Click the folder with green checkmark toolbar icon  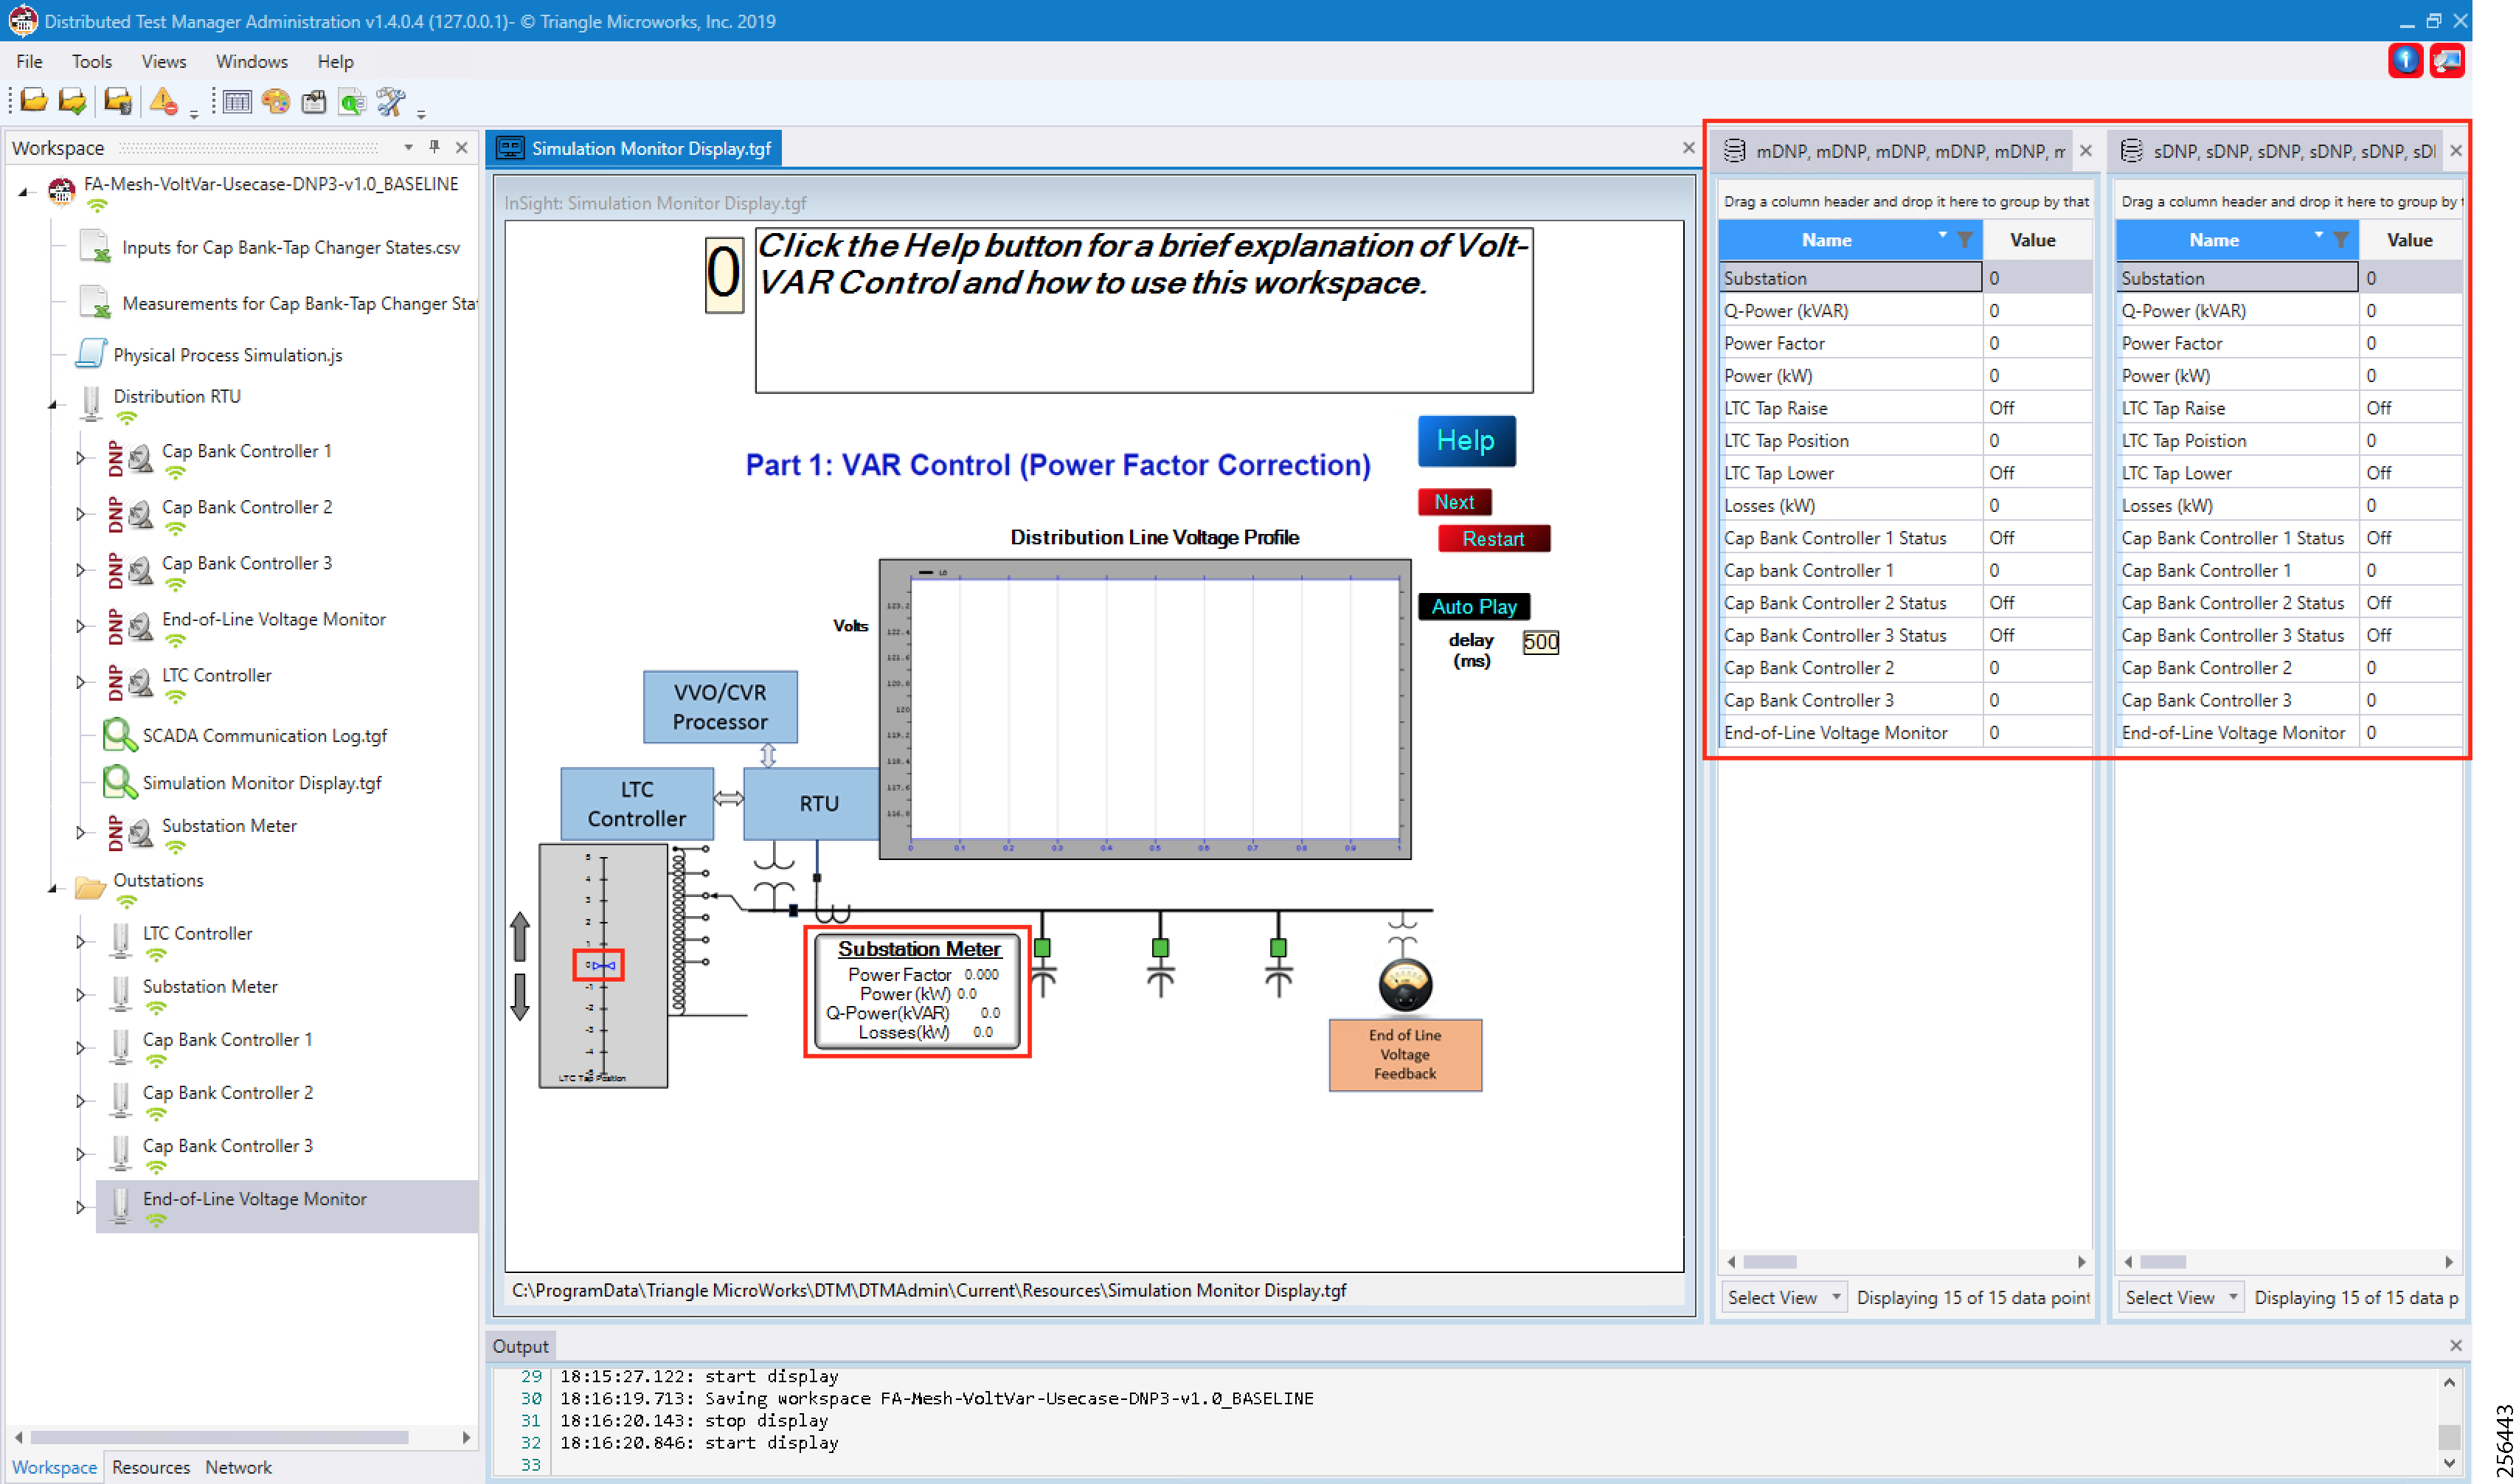[73, 101]
